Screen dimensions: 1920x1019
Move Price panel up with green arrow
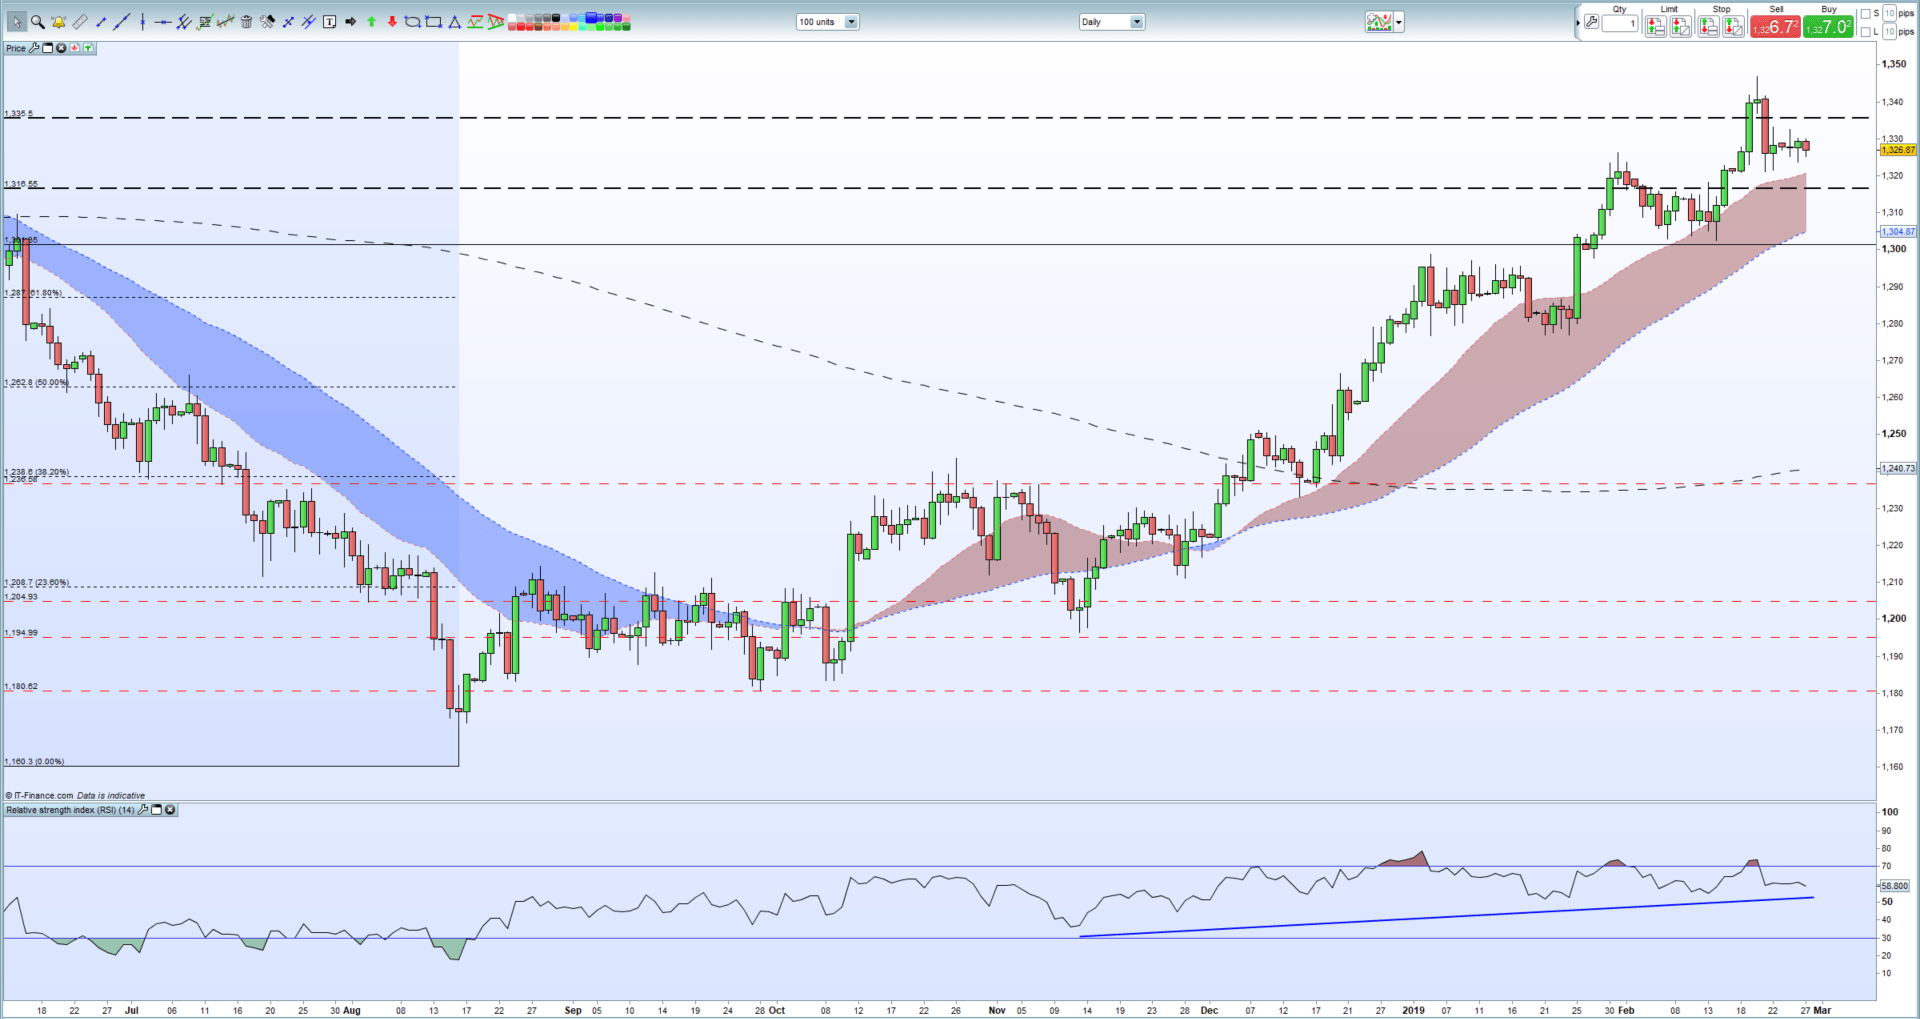(x=88, y=48)
